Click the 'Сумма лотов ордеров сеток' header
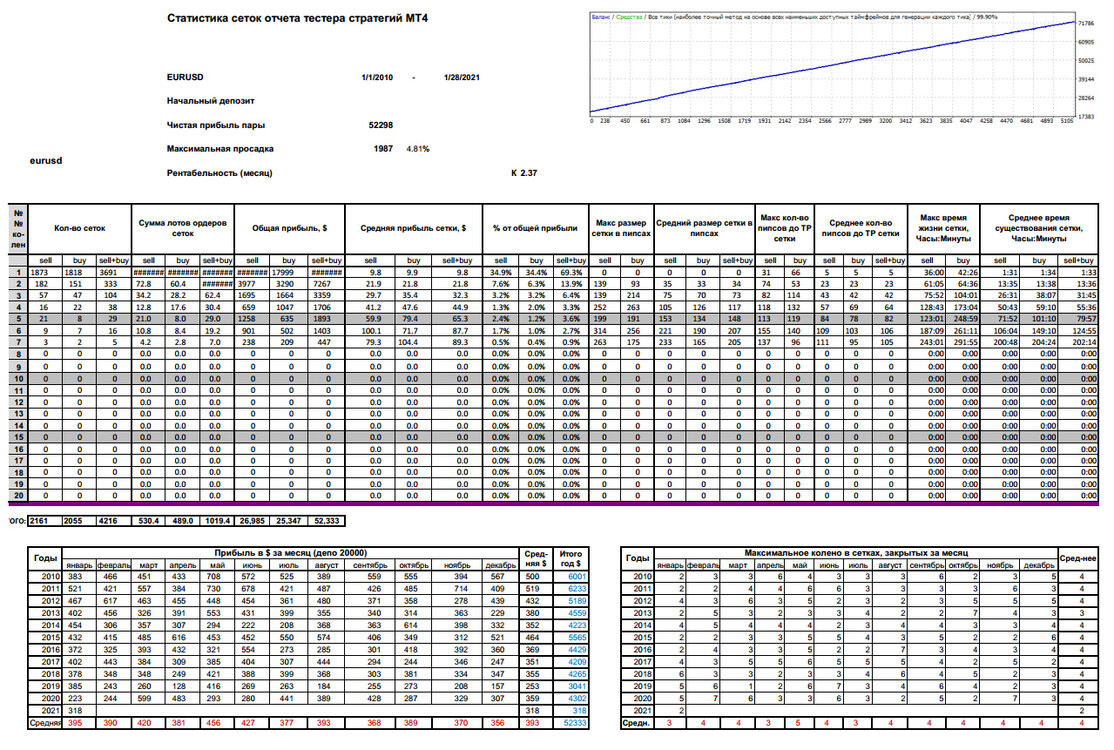The height and width of the screenshot is (750, 1114). [x=183, y=229]
